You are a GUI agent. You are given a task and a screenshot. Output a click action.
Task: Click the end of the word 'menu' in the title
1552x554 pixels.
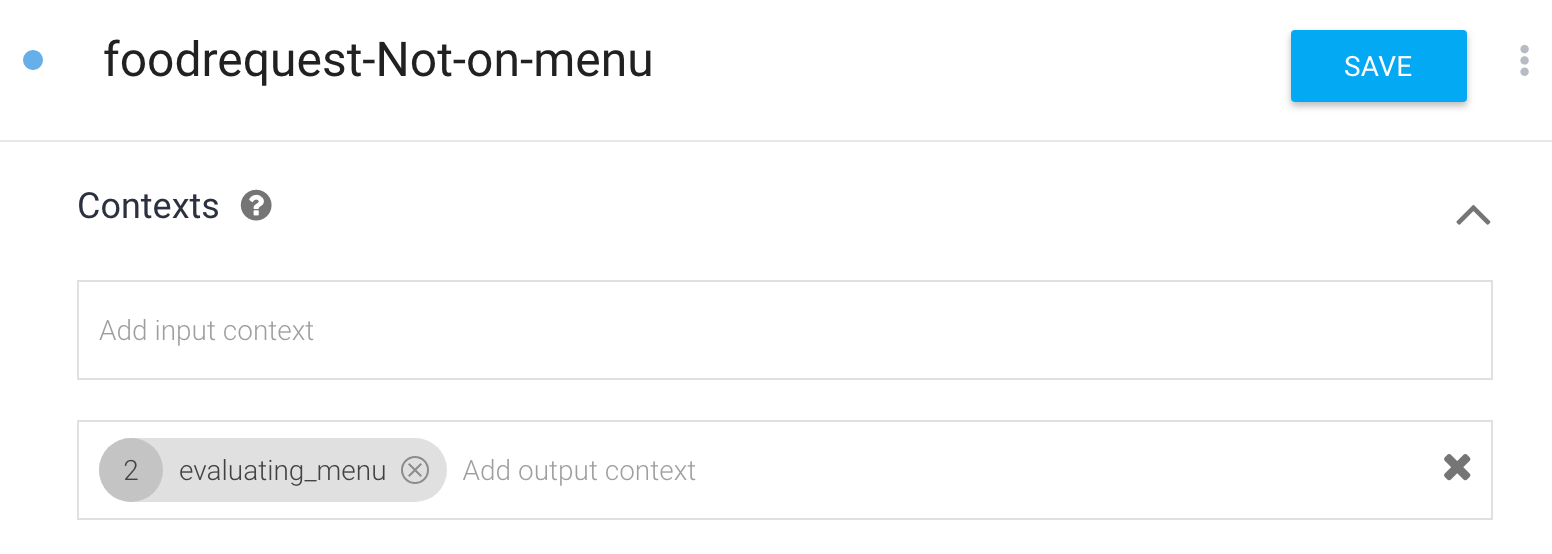(652, 62)
